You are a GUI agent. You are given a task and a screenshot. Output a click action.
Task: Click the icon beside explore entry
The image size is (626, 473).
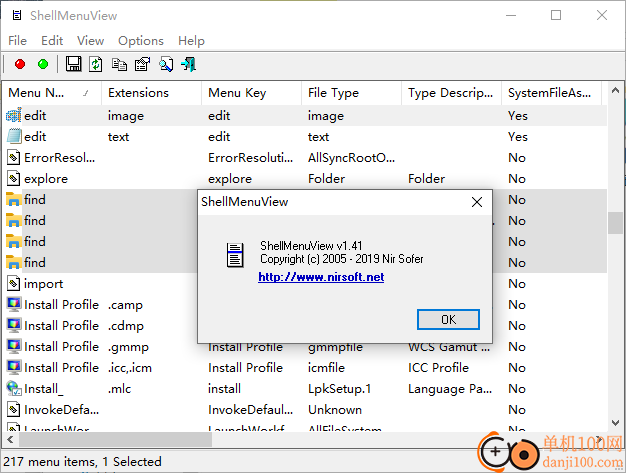14,178
